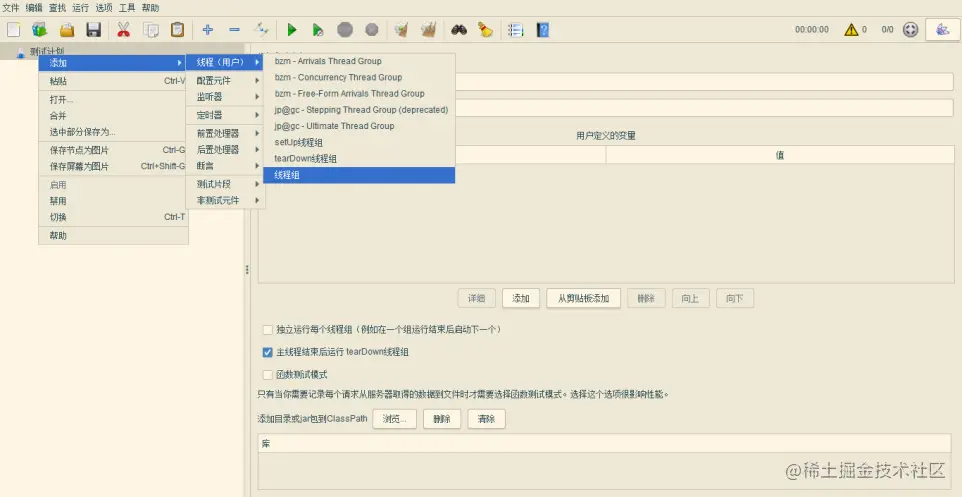Click the Copy toolbar icon

pyautogui.click(x=150, y=29)
